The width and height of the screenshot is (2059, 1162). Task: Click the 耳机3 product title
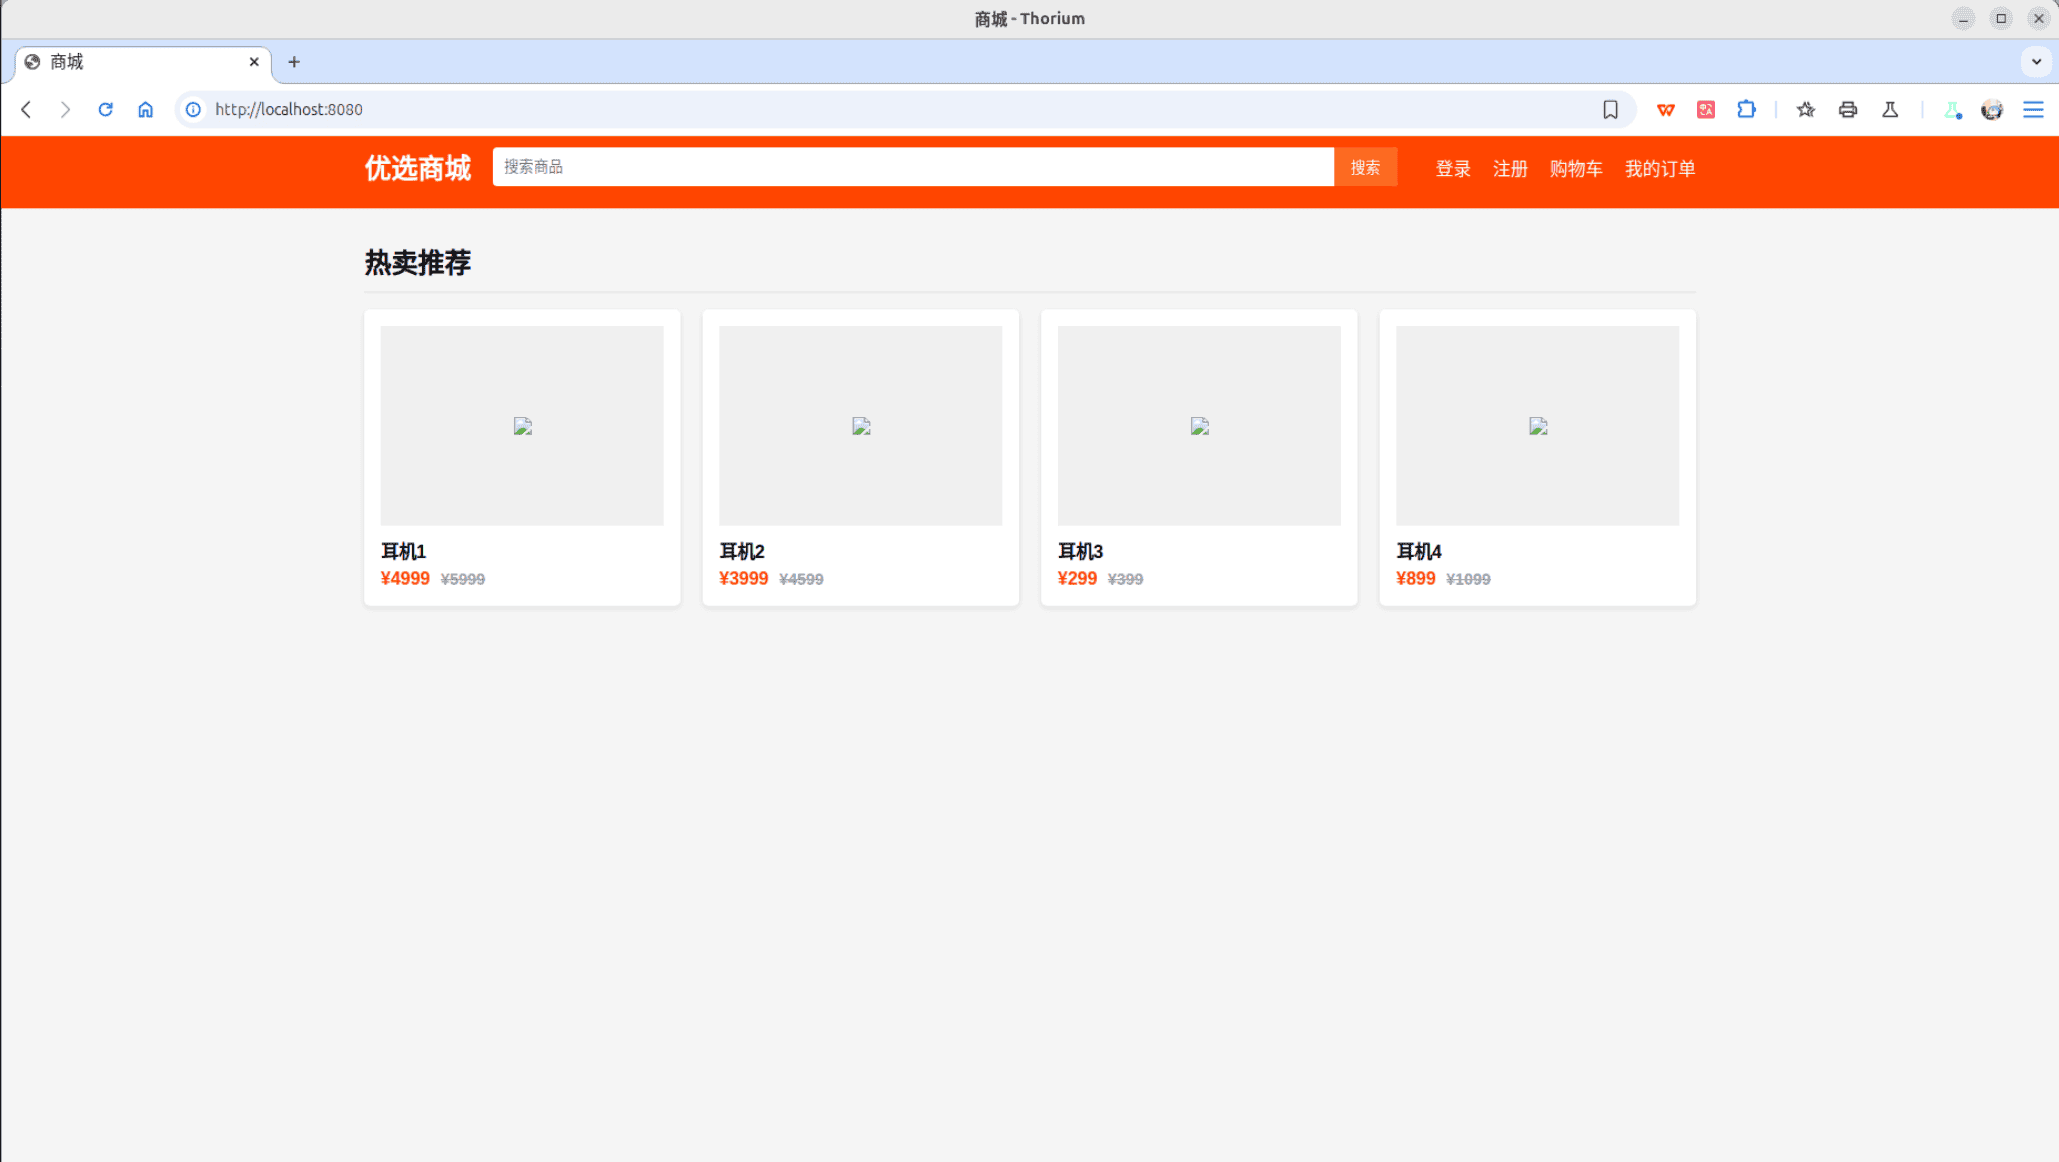(x=1080, y=552)
